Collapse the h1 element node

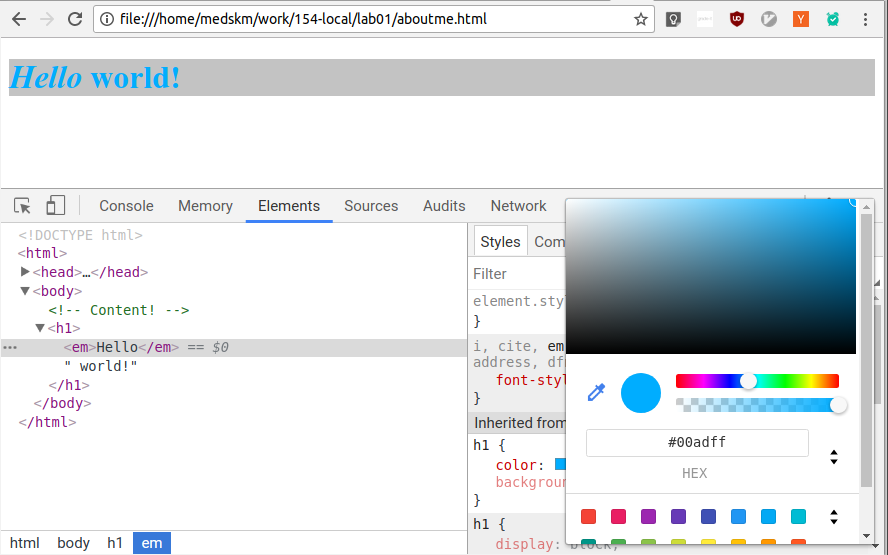click(41, 328)
